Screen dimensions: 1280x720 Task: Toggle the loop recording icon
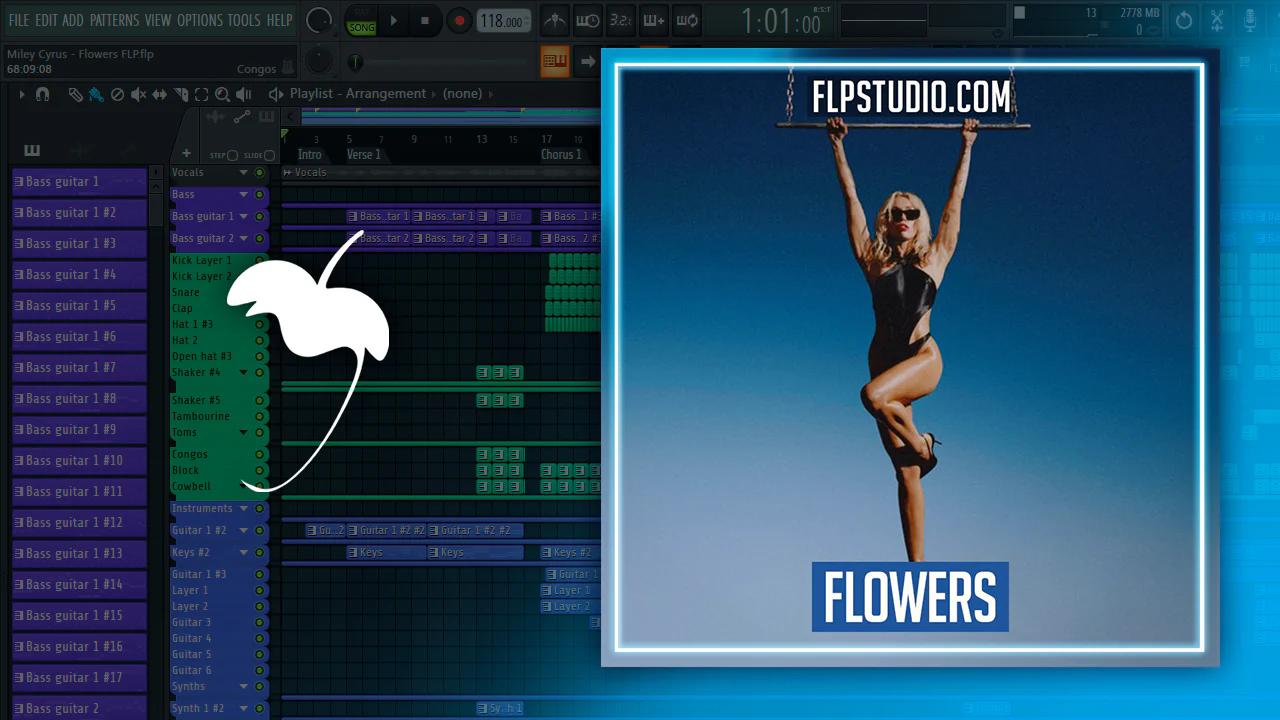click(x=687, y=20)
